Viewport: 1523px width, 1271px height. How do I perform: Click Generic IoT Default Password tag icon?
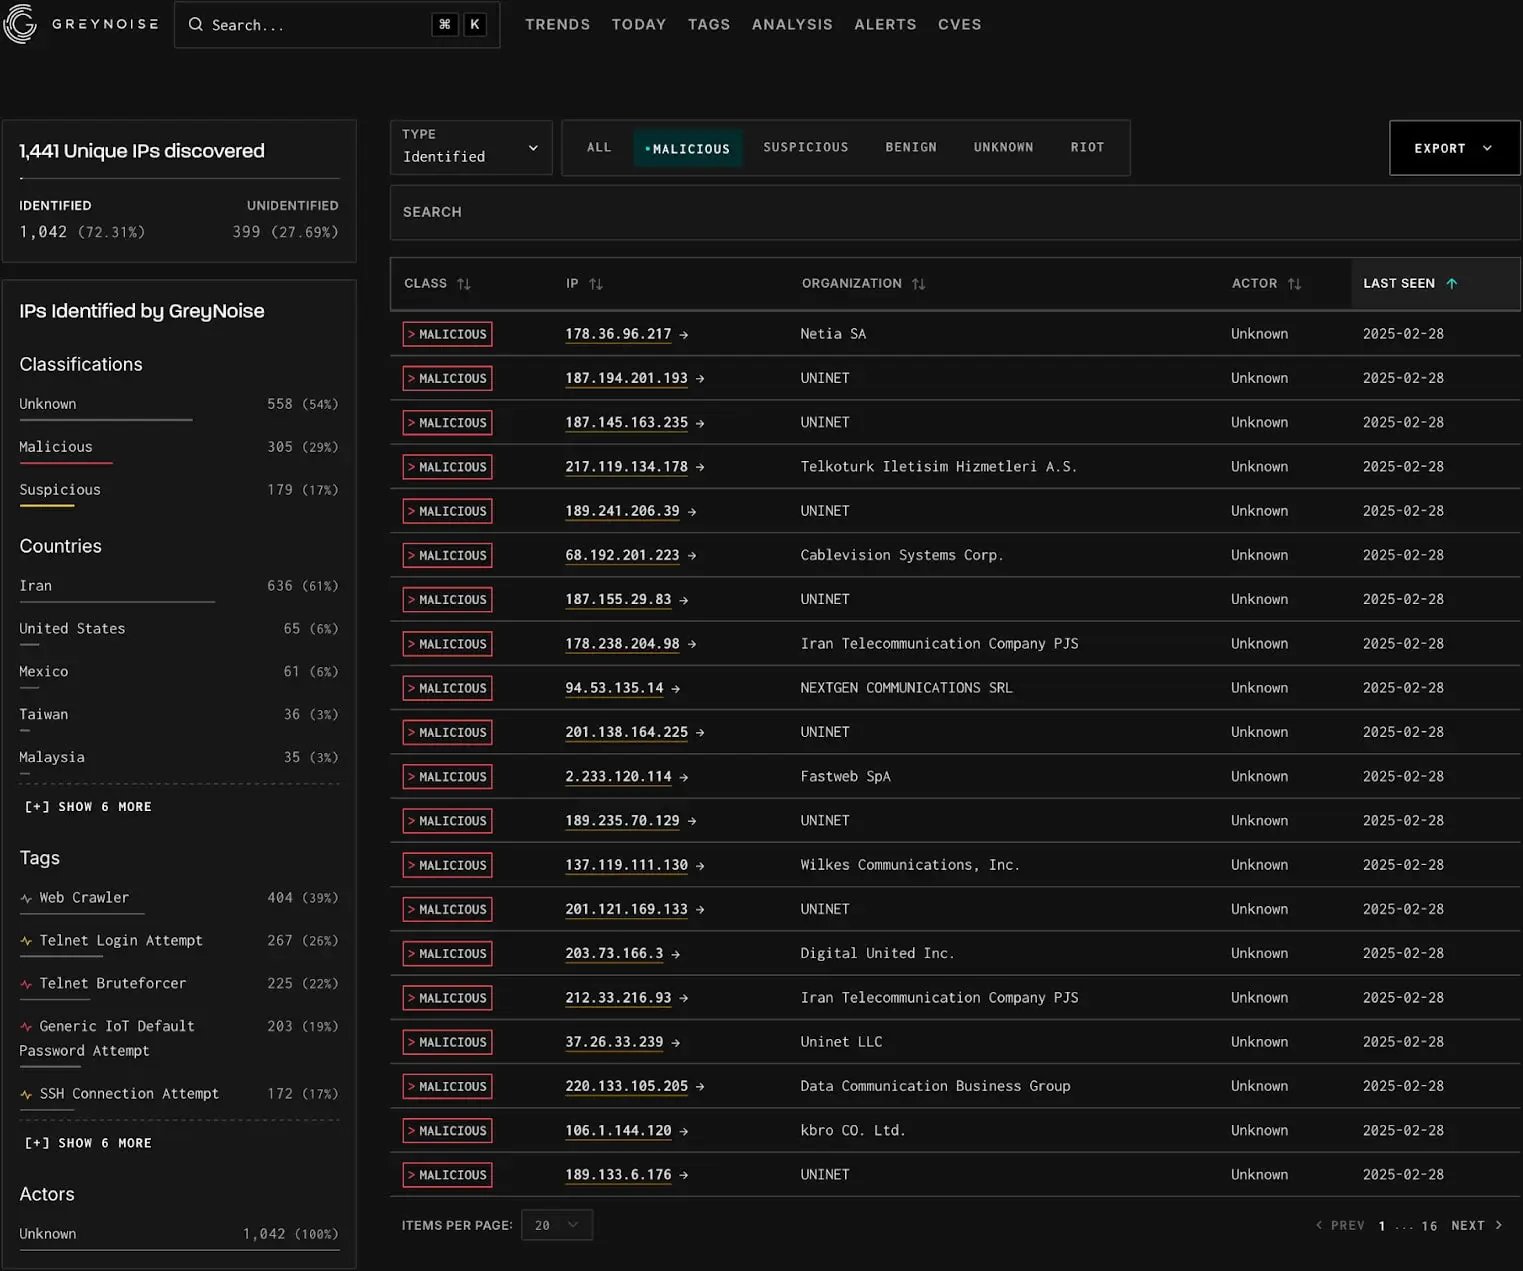26,1027
